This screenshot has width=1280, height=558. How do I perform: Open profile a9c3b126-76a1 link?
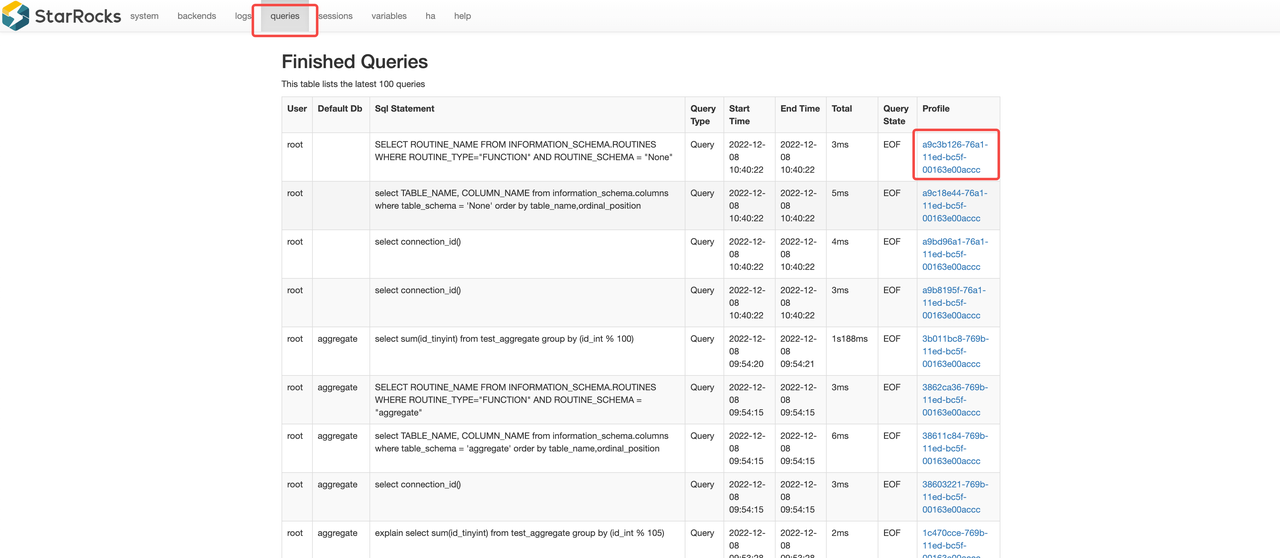[x=955, y=157]
